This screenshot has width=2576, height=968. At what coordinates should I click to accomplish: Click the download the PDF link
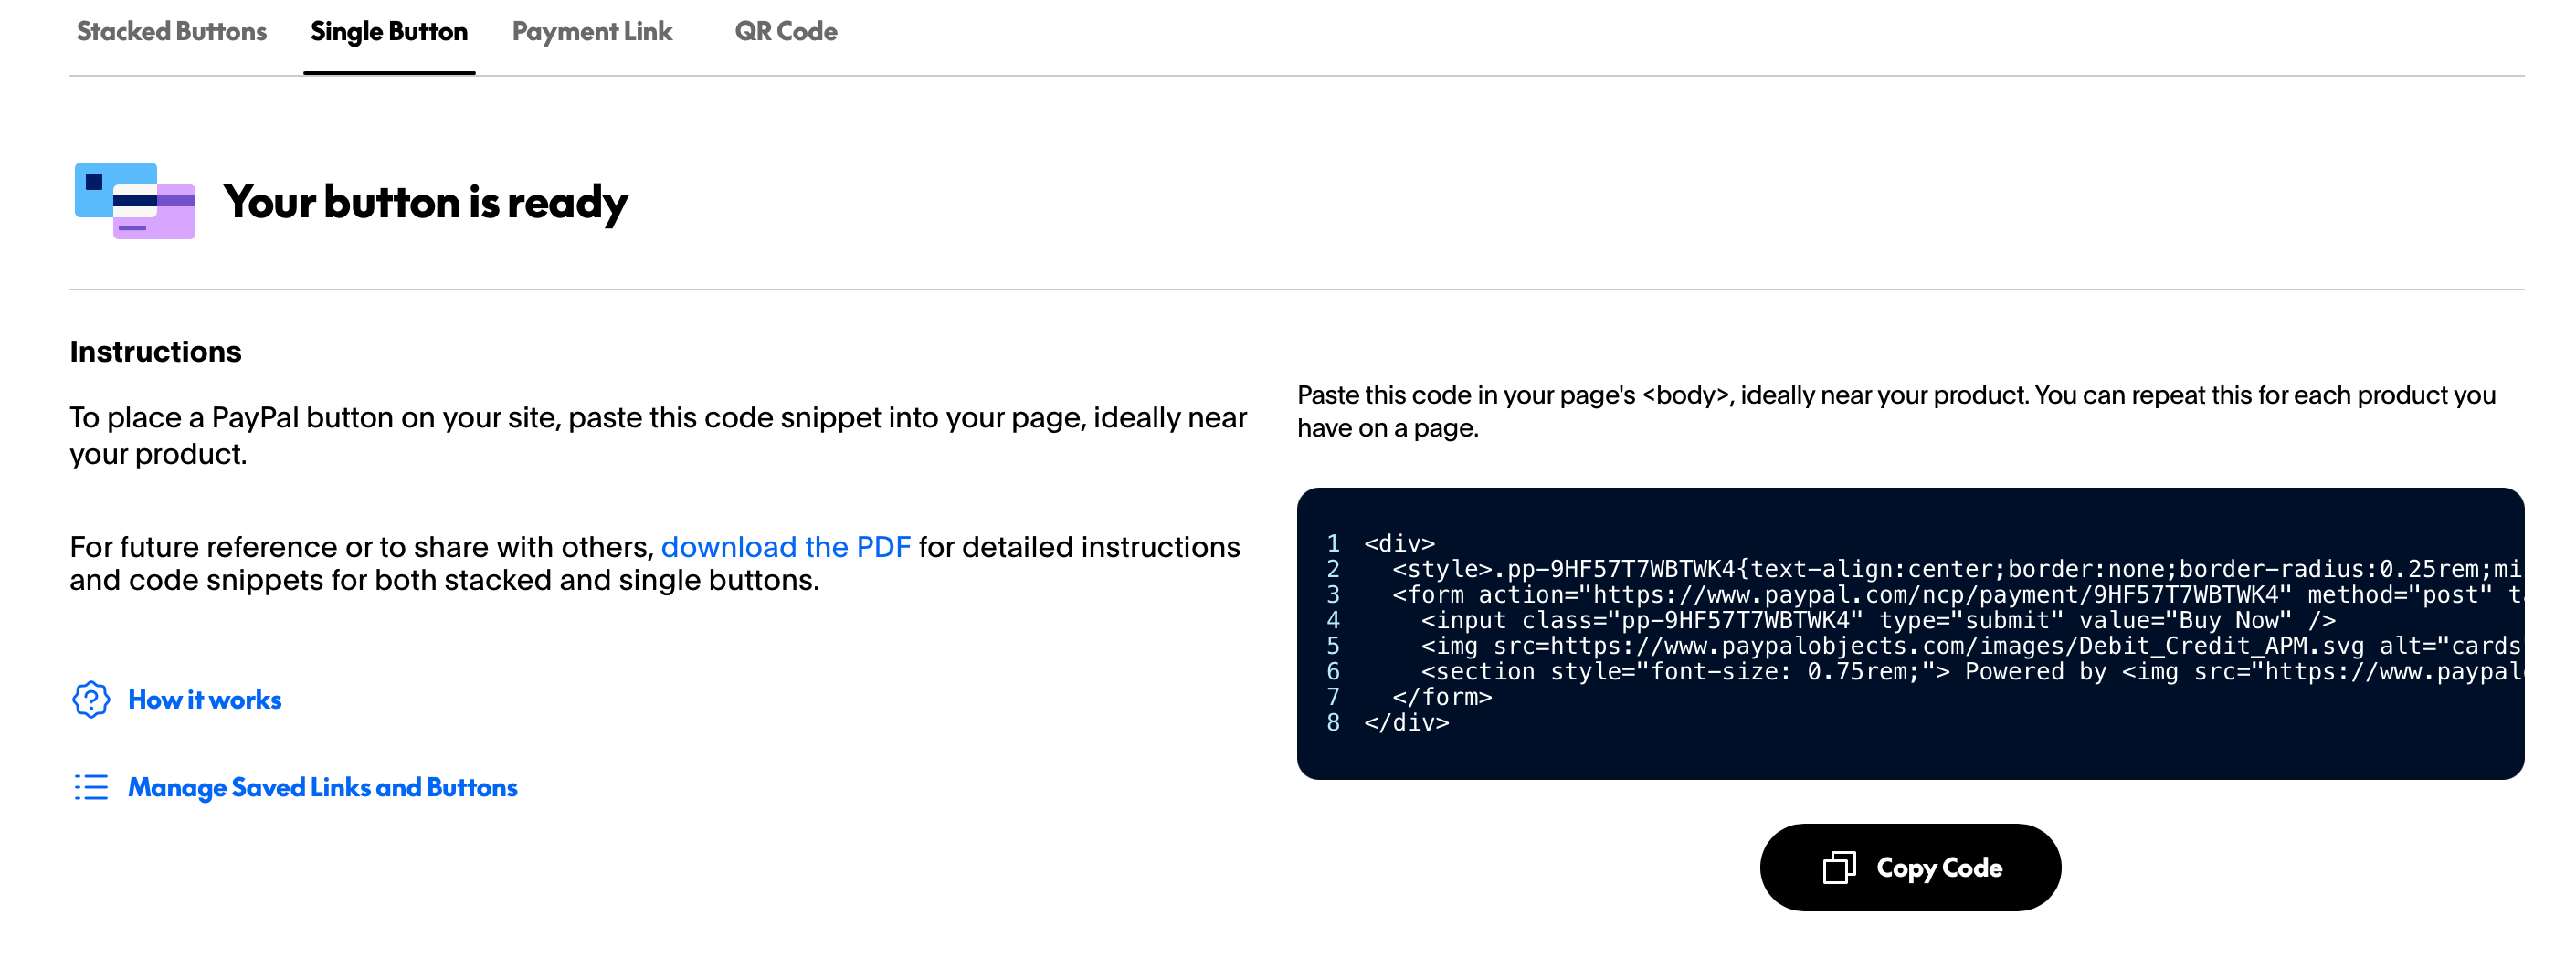[786, 547]
